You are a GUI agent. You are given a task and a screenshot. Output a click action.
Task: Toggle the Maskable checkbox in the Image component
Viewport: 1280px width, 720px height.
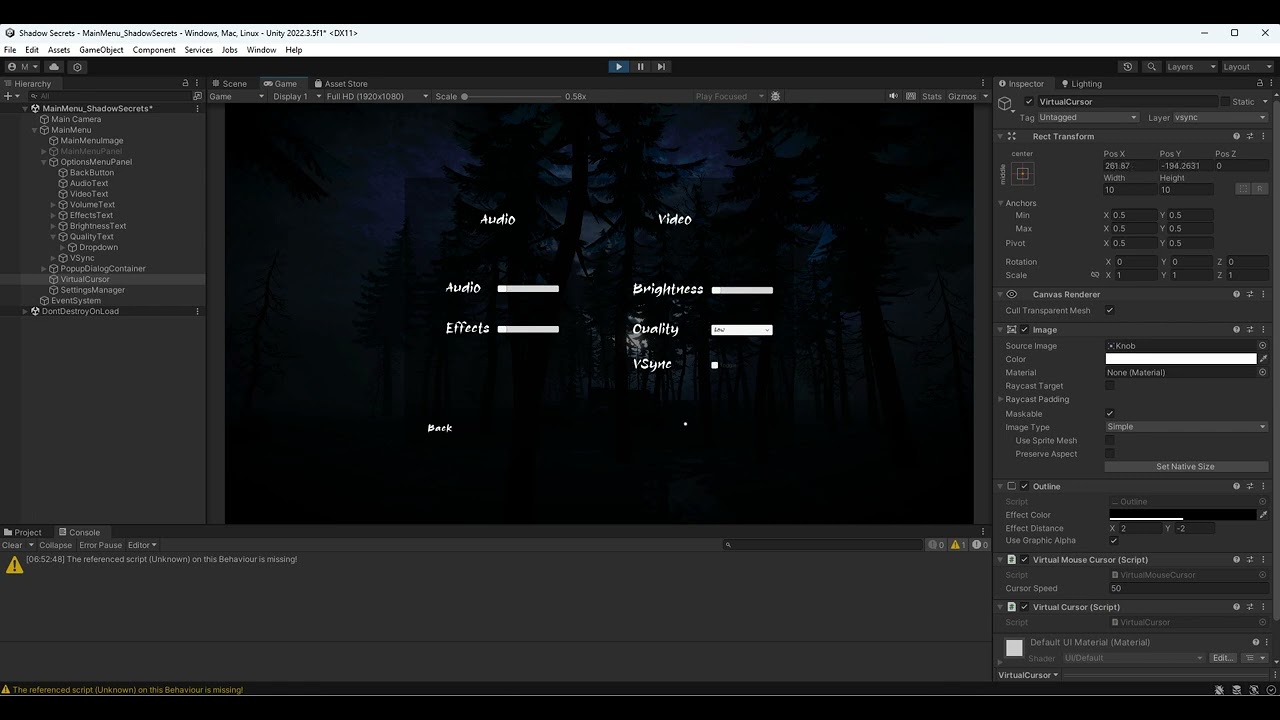pyautogui.click(x=1110, y=413)
